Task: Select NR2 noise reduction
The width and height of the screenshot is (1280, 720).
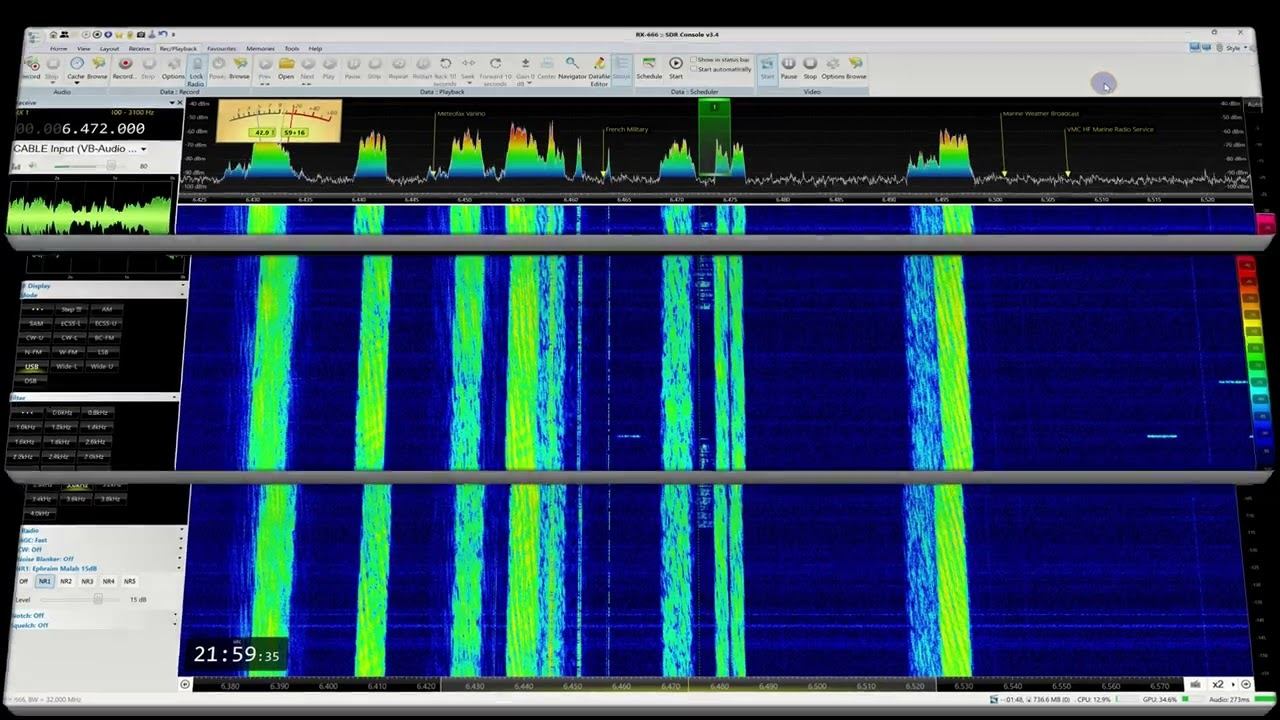Action: point(66,581)
